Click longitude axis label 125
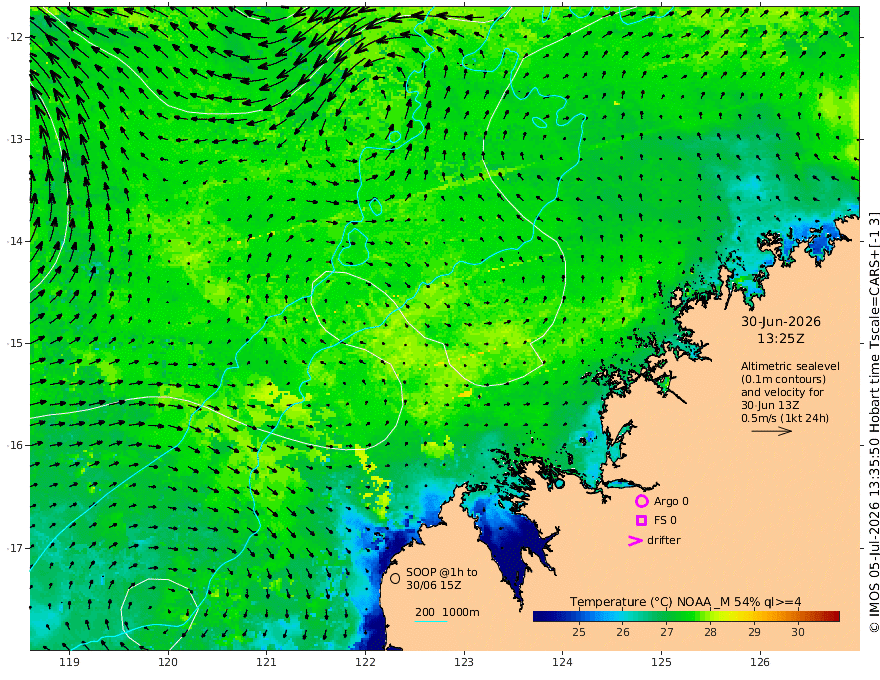Screen dimensions: 880x680 tap(662, 662)
